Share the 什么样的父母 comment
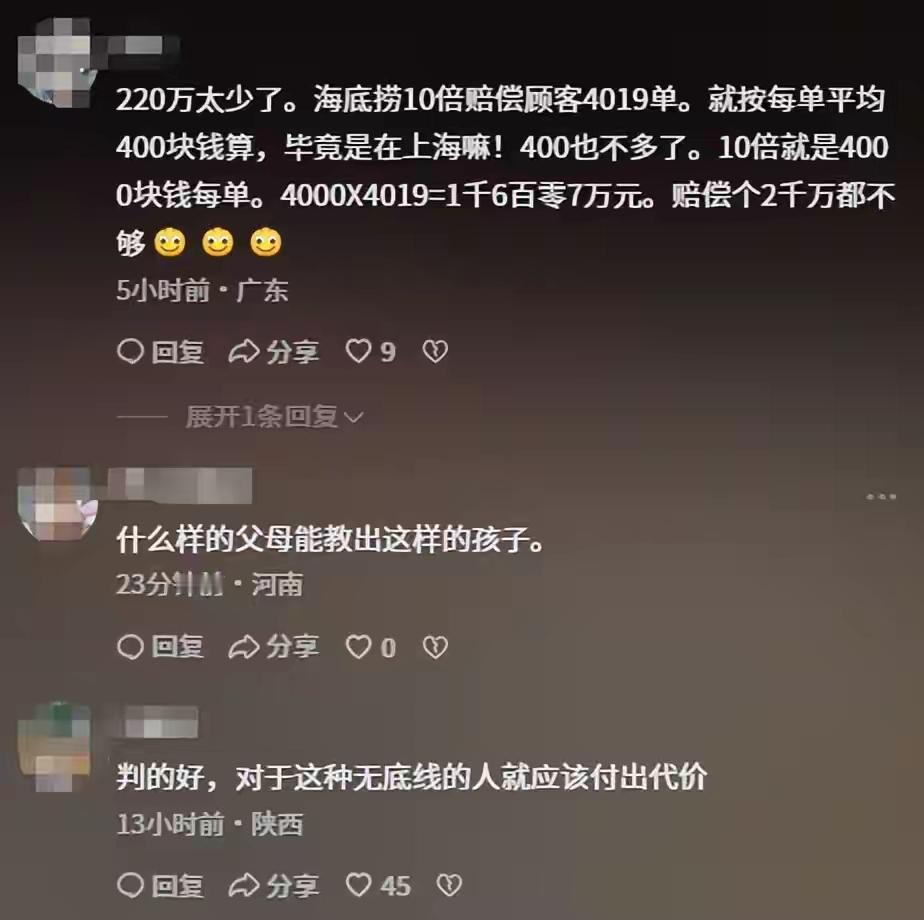924x920 pixels. point(274,648)
